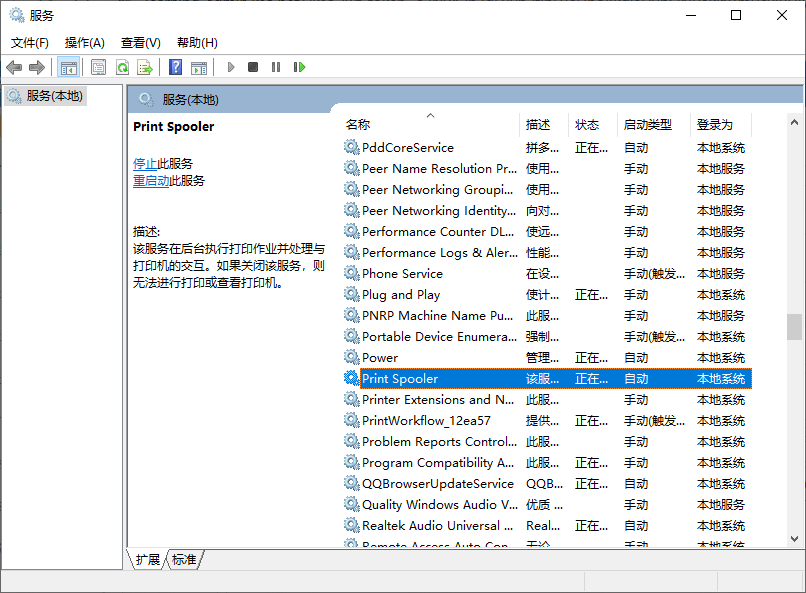This screenshot has height=593, width=806.
Task: Select Realtek Audio Universal service name
Action: click(x=437, y=525)
